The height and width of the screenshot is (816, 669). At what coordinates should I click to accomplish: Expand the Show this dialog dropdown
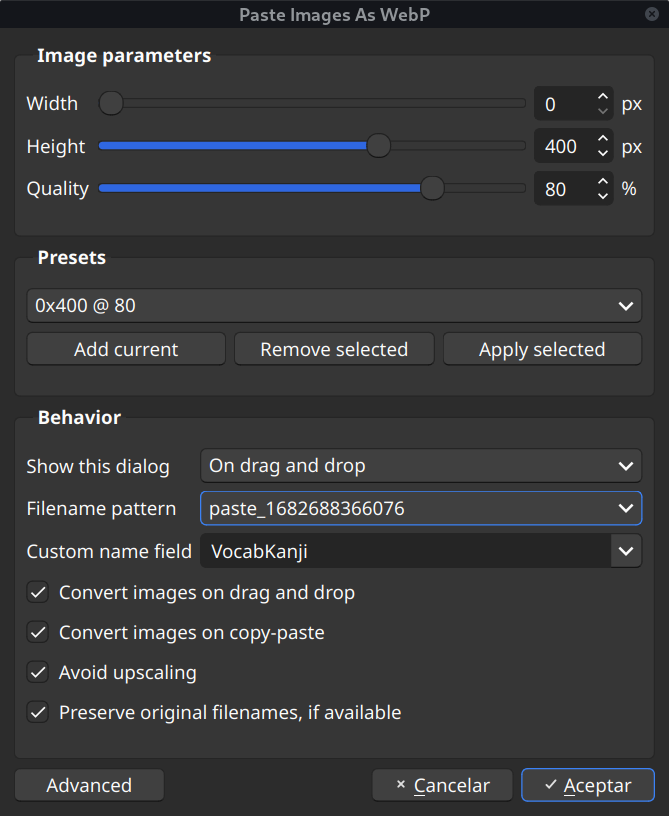point(420,466)
